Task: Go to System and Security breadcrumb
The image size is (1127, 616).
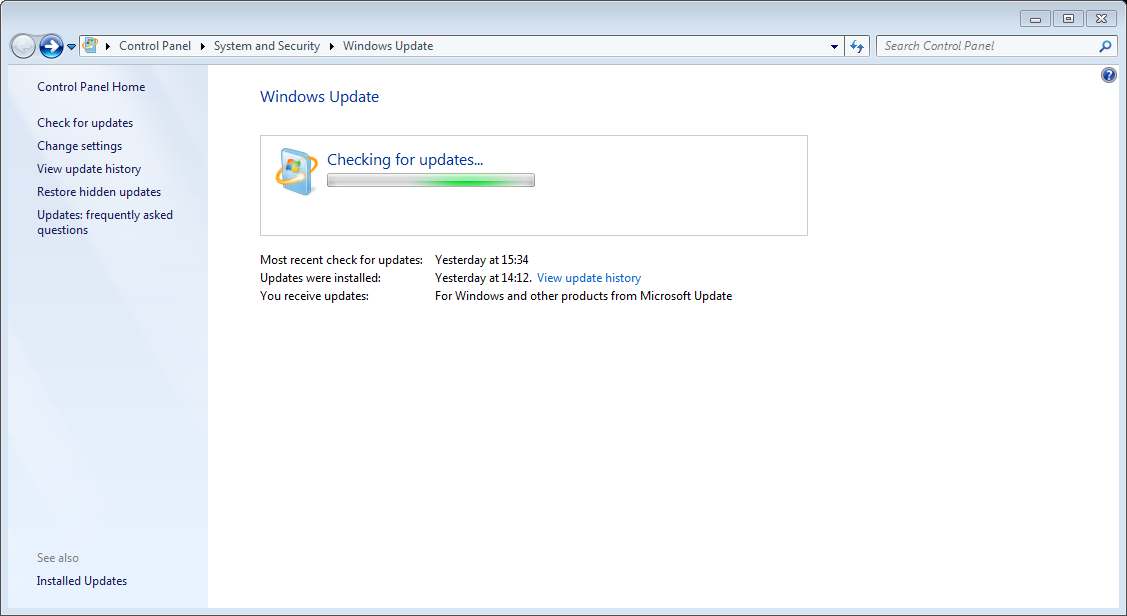Action: tap(267, 46)
